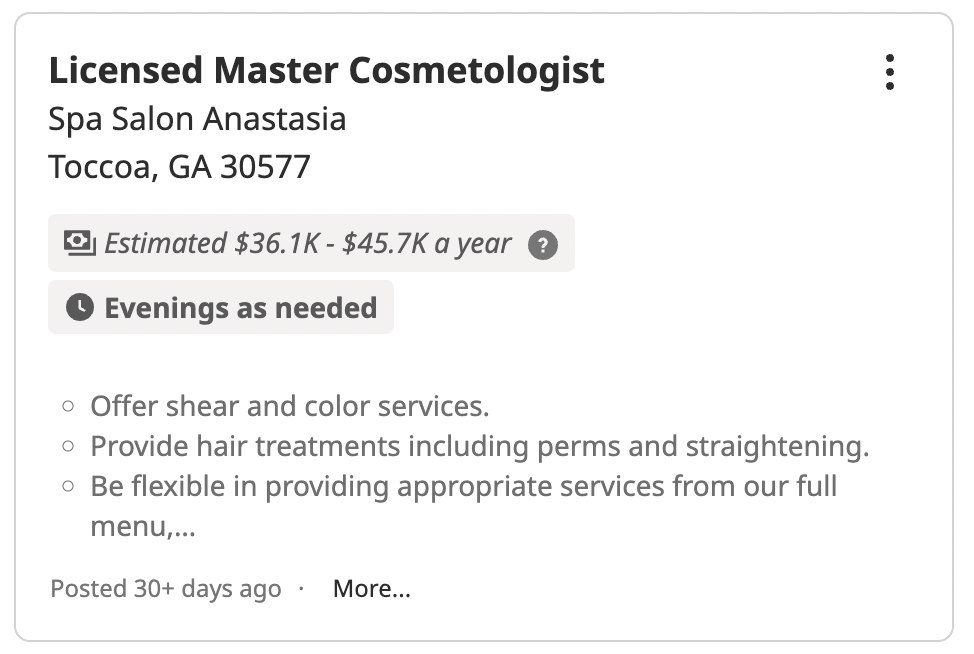Image resolution: width=974 pixels, height=654 pixels.
Task: Click the salary estimate help question mark
Action: (542, 244)
